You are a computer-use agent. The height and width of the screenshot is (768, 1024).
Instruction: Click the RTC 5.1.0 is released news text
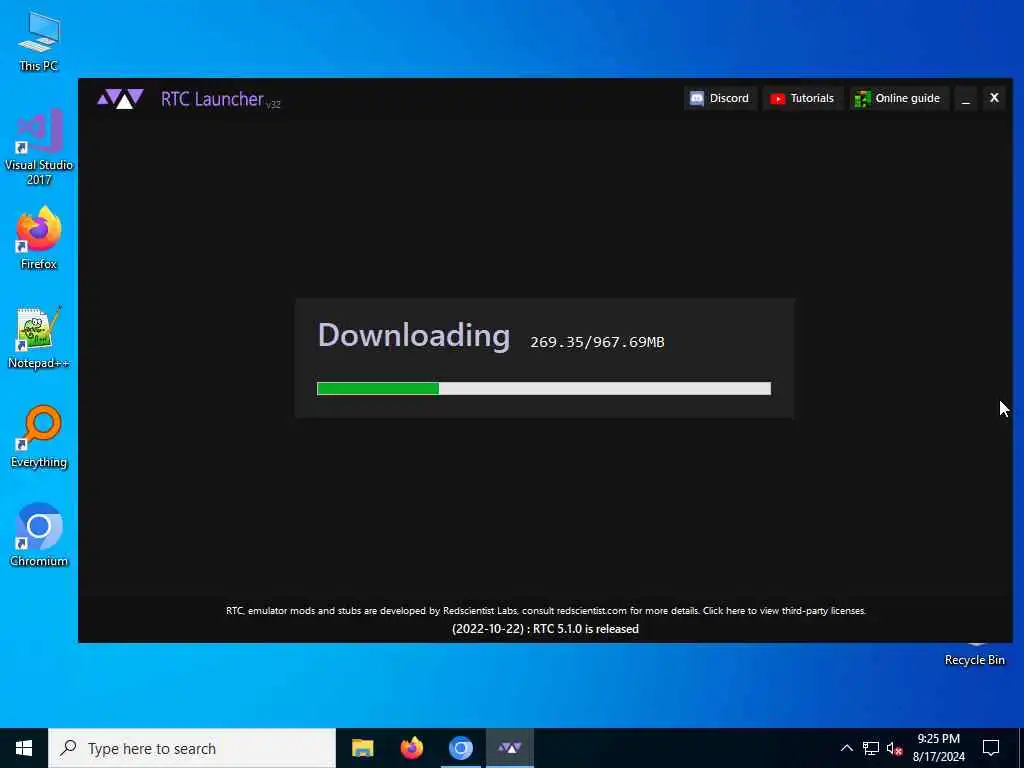click(545, 629)
